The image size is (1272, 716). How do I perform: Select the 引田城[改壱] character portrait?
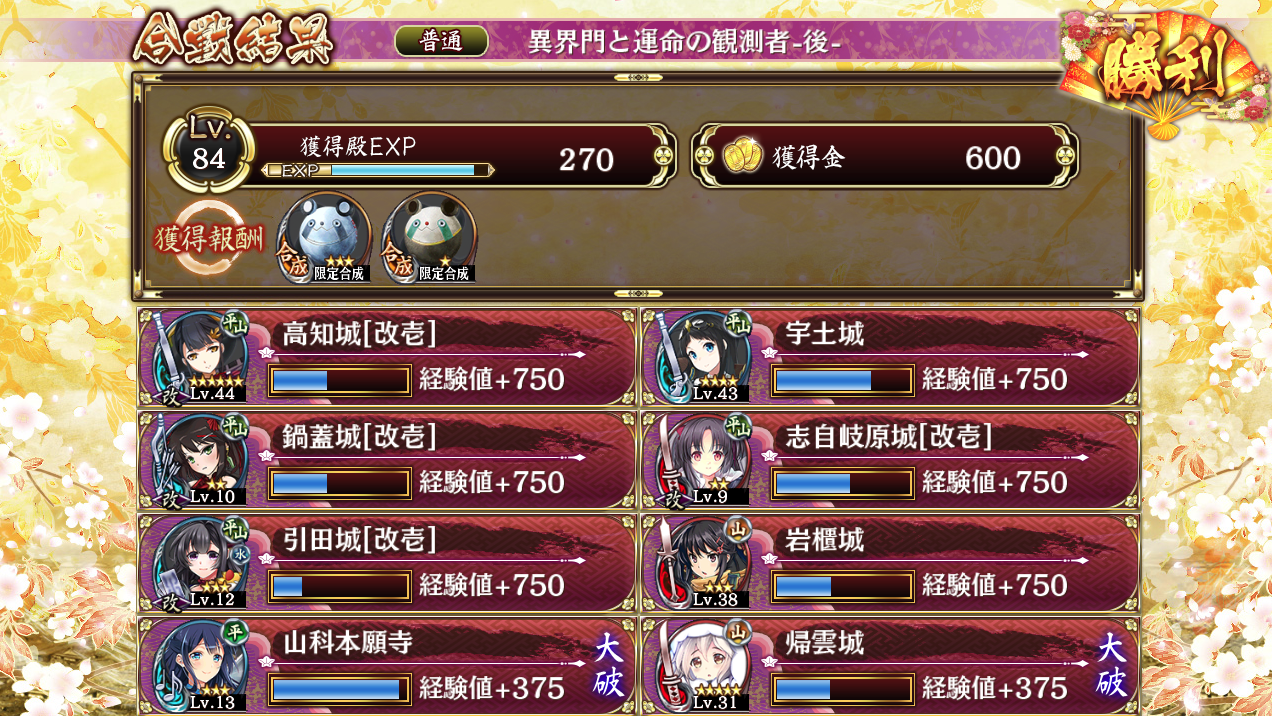197,563
